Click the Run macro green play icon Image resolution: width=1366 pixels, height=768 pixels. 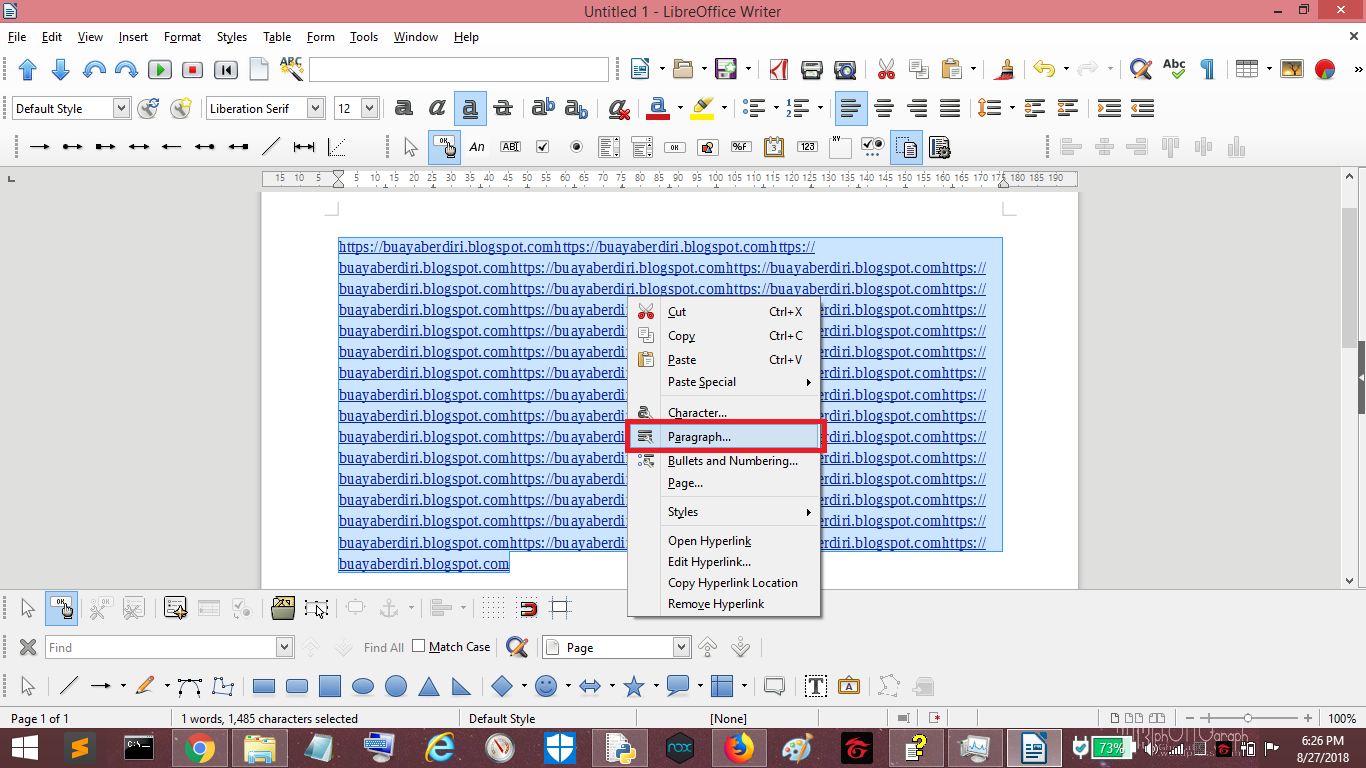(x=160, y=69)
